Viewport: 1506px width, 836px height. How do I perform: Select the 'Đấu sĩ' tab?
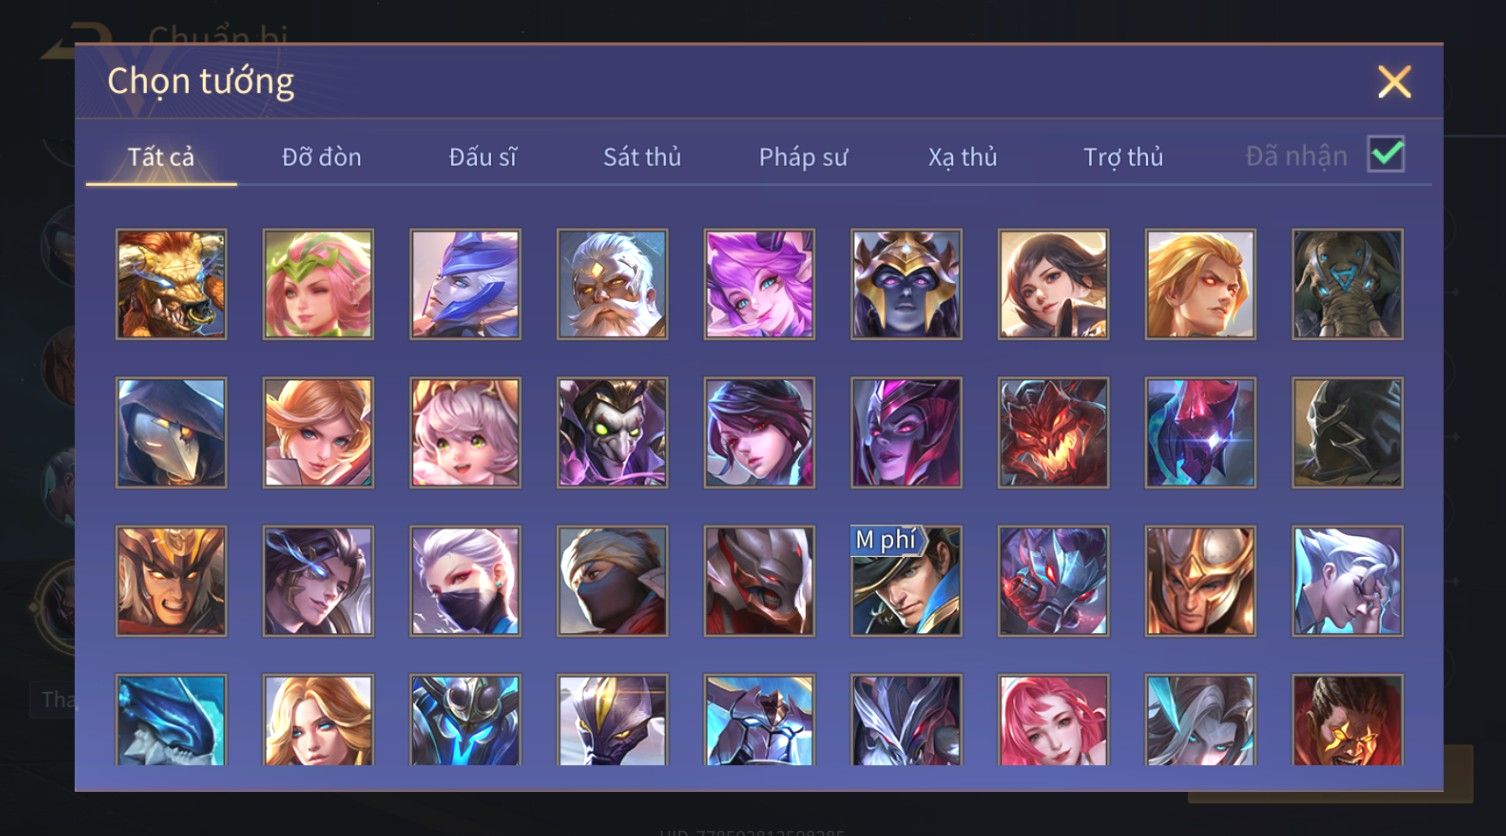[482, 157]
